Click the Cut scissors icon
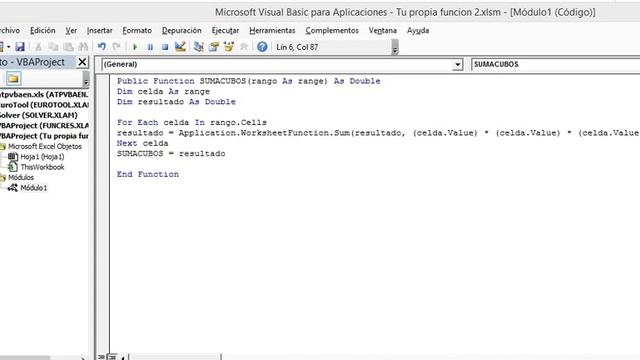Image resolution: width=640 pixels, height=360 pixels. pos(38,47)
